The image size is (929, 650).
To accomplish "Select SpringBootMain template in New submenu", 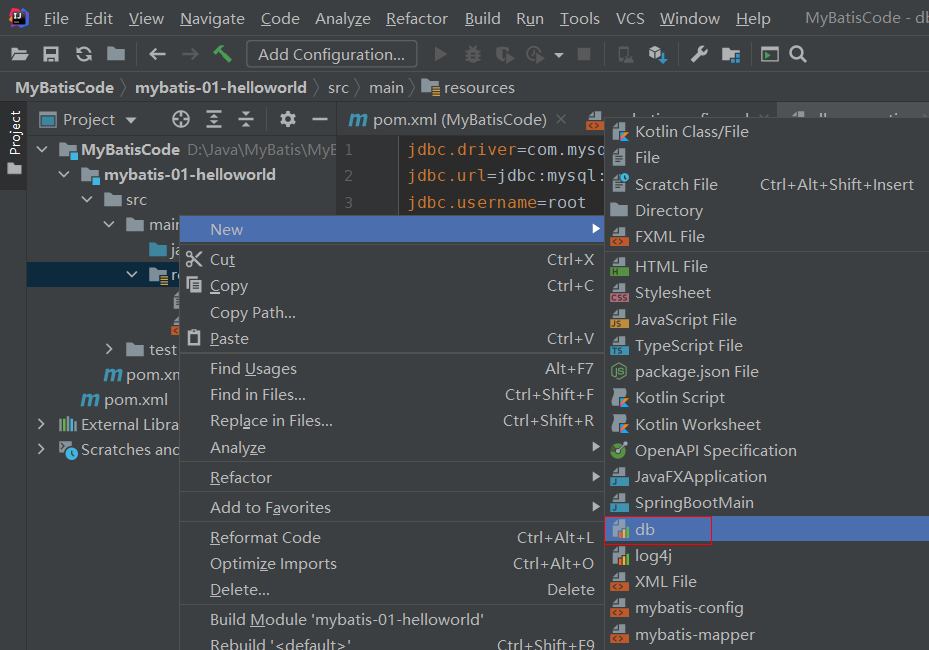I will (767, 502).
